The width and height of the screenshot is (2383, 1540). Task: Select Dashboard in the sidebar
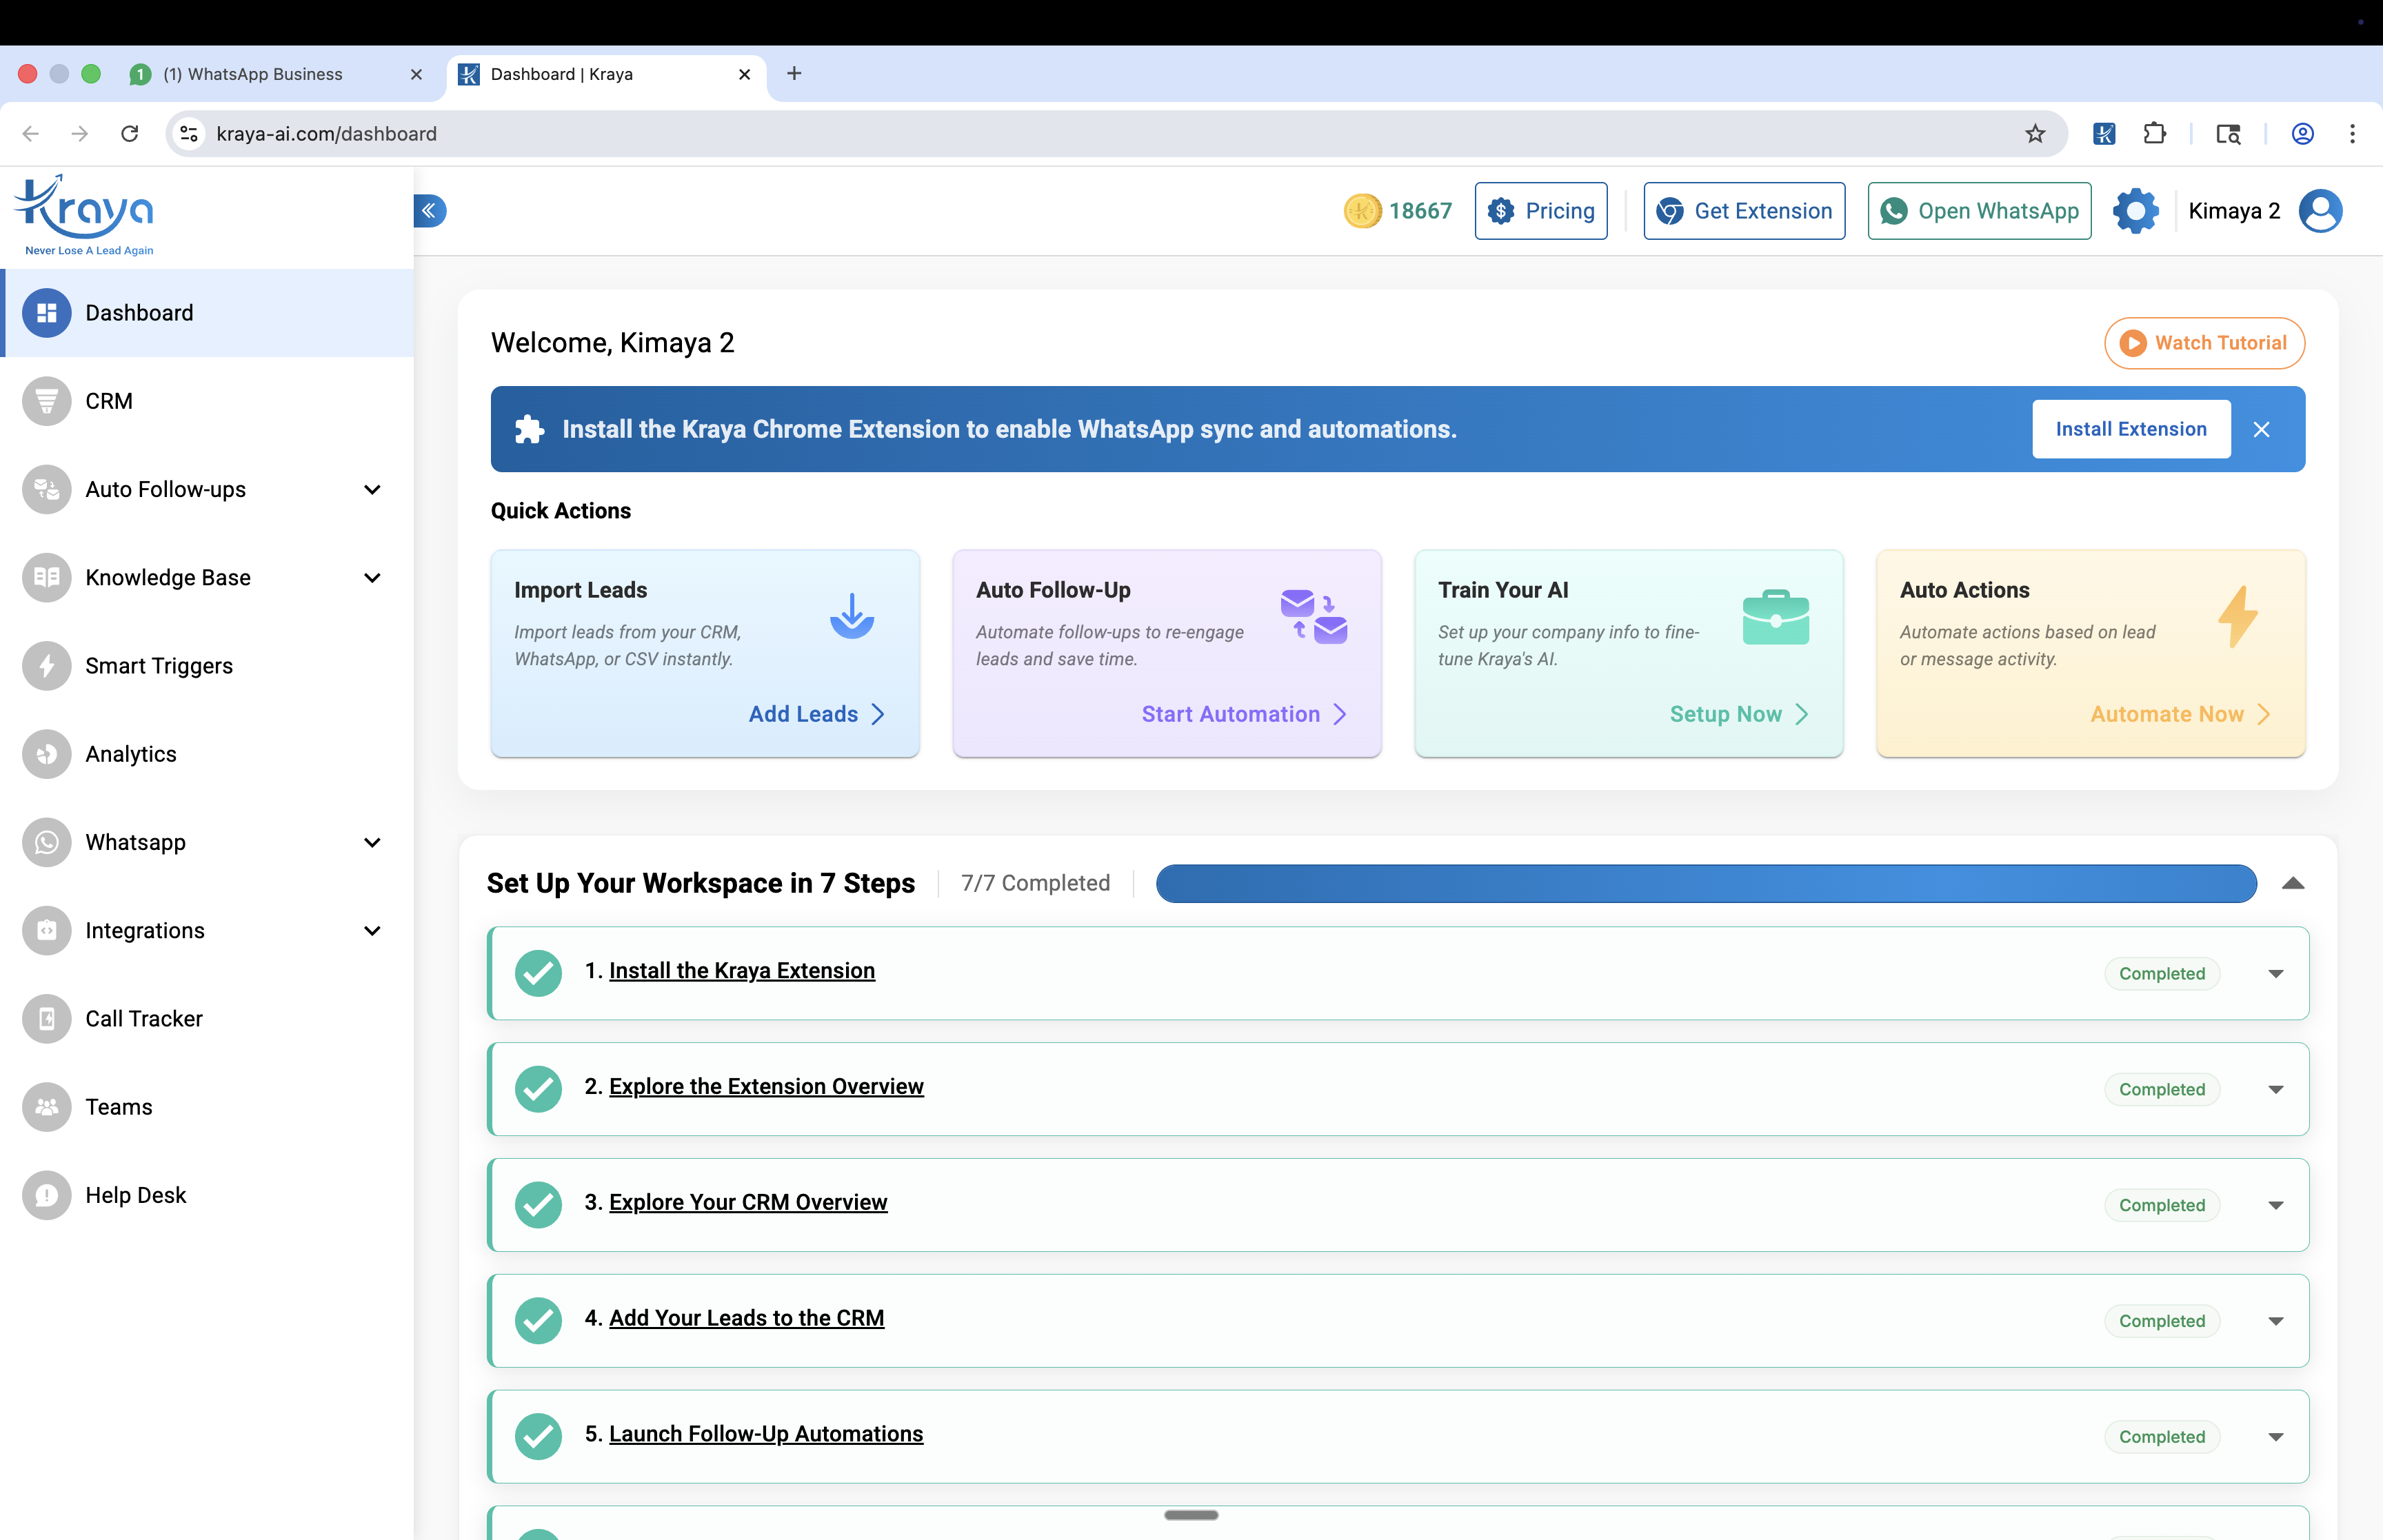pos(139,312)
